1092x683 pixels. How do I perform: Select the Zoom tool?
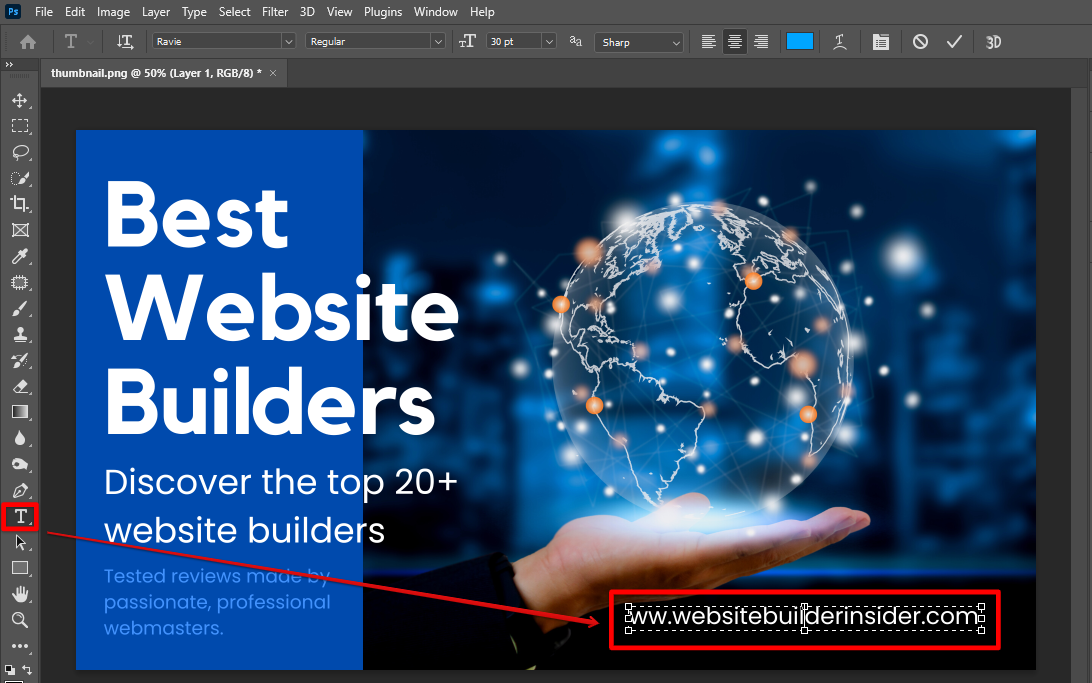coord(20,620)
